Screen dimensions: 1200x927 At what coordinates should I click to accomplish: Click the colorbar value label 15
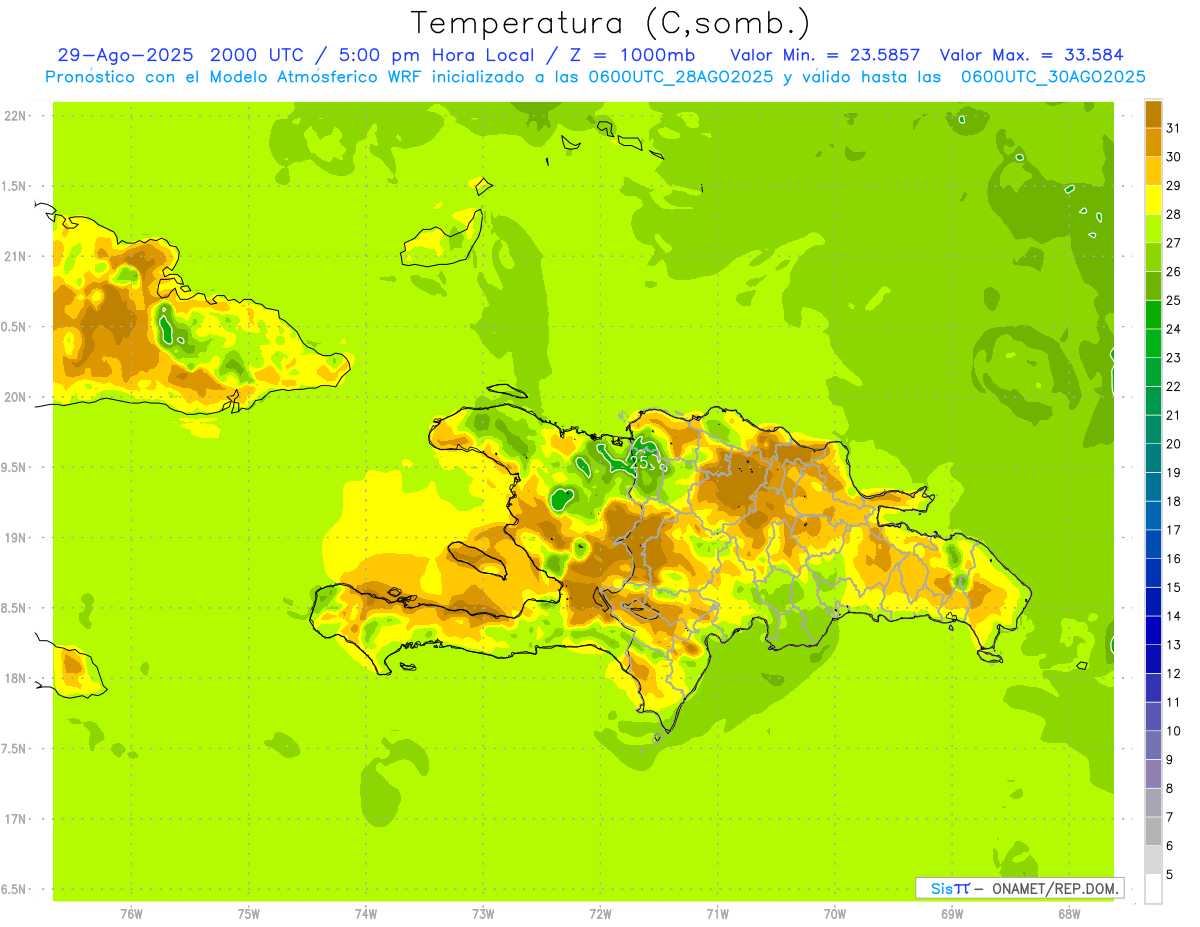pos(1174,587)
